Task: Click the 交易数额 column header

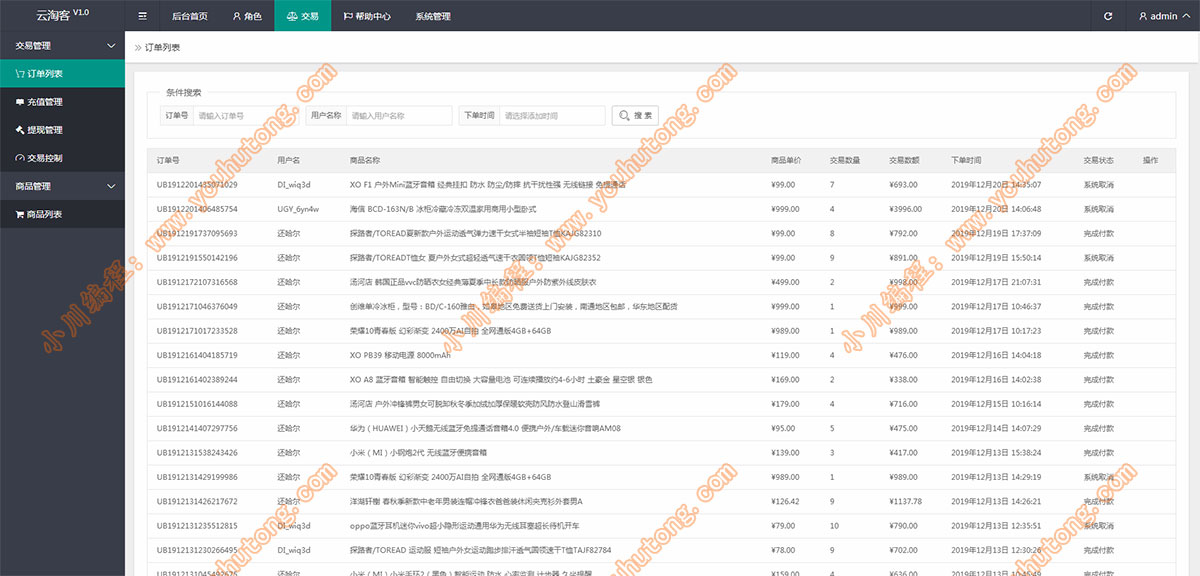Action: 904,160
